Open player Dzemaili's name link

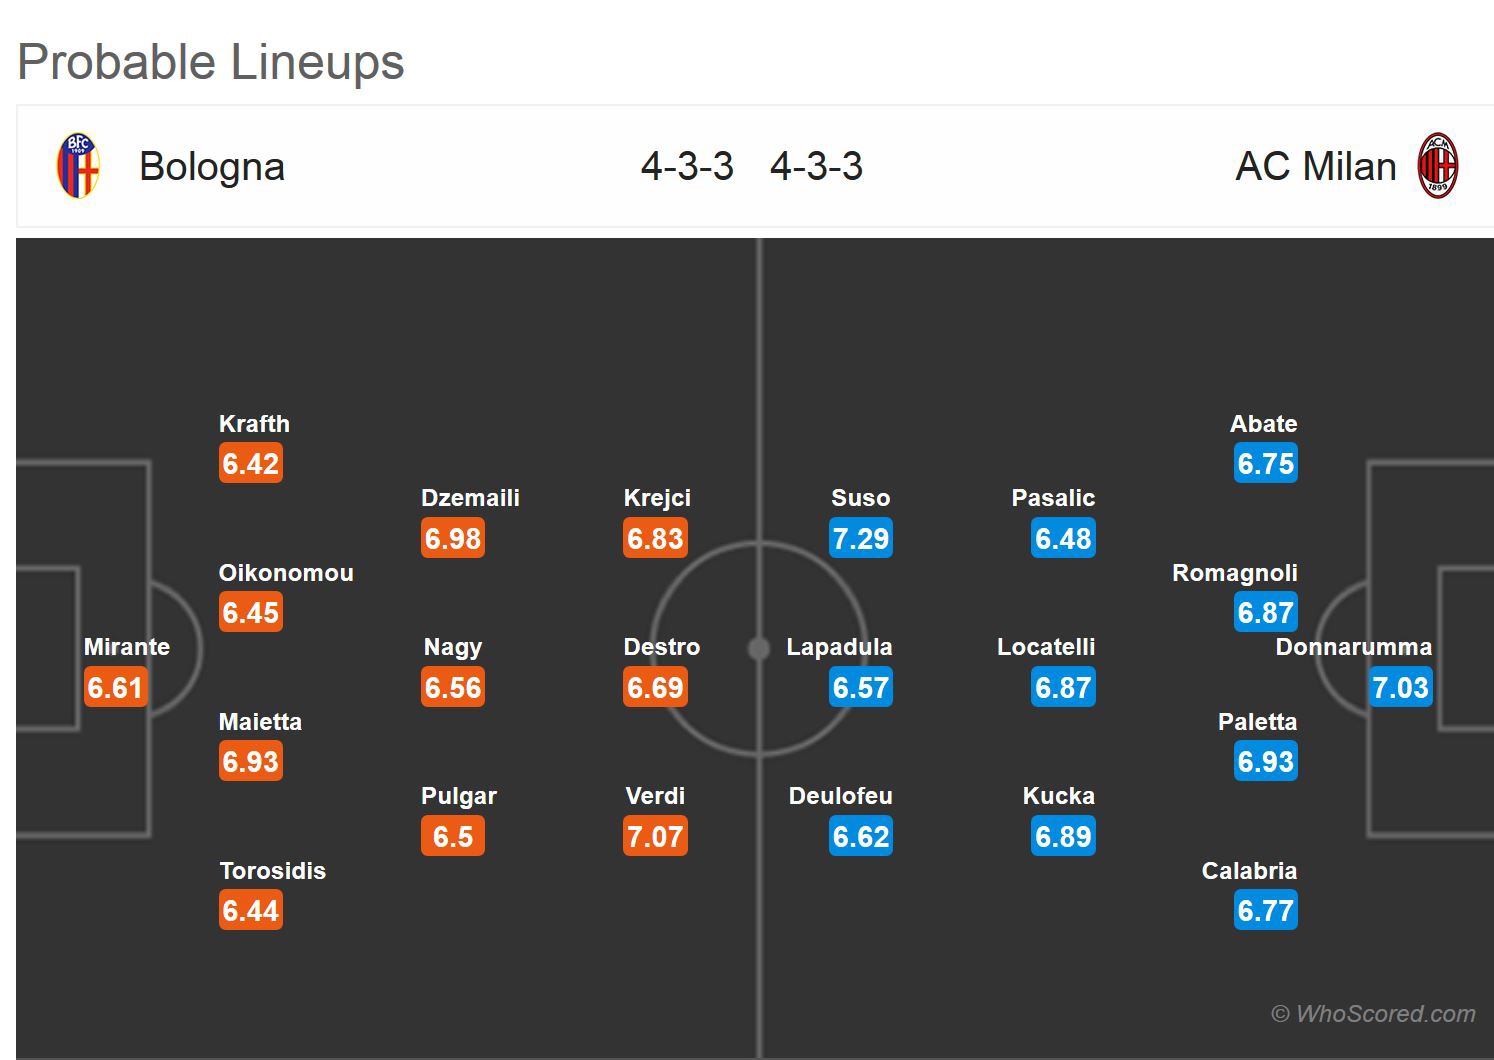pos(470,498)
